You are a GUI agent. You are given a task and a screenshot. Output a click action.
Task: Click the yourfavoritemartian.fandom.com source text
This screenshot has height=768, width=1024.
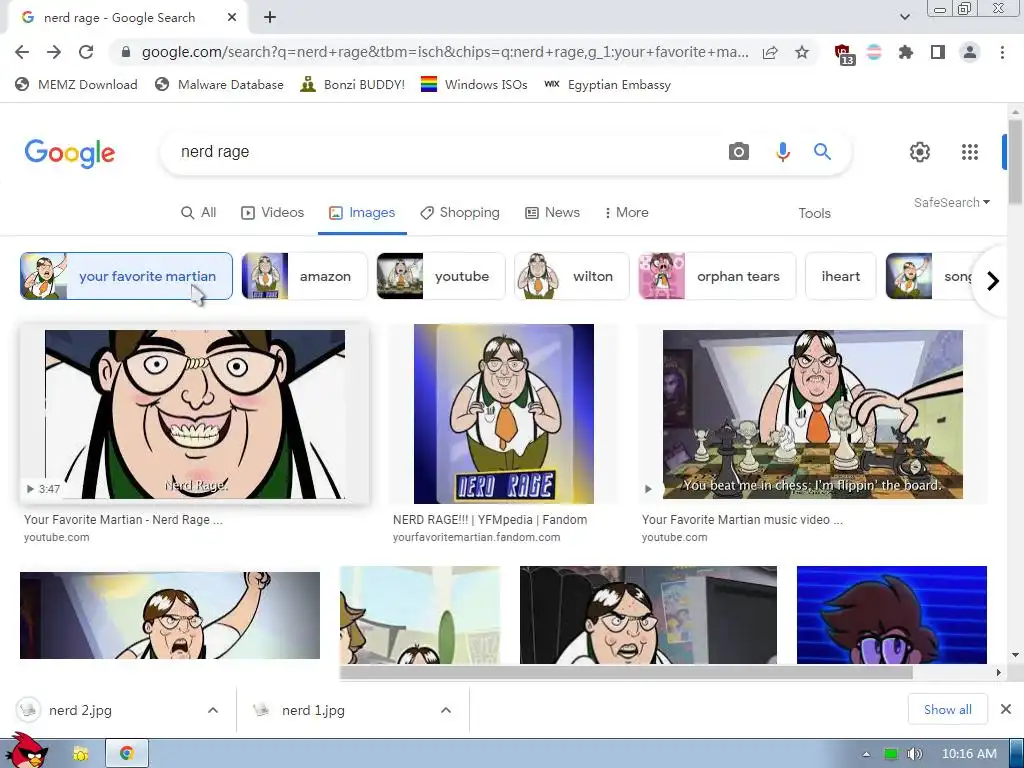point(477,537)
